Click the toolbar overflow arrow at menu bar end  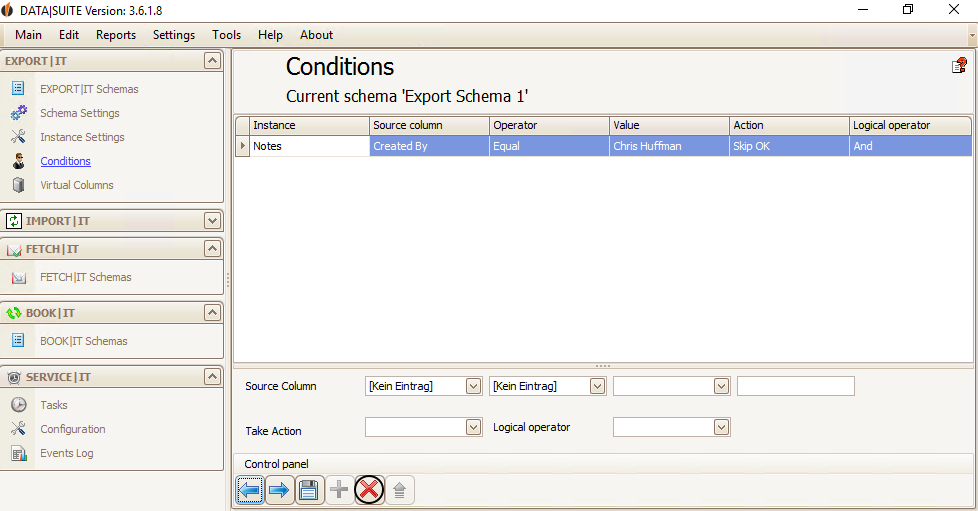972,36
